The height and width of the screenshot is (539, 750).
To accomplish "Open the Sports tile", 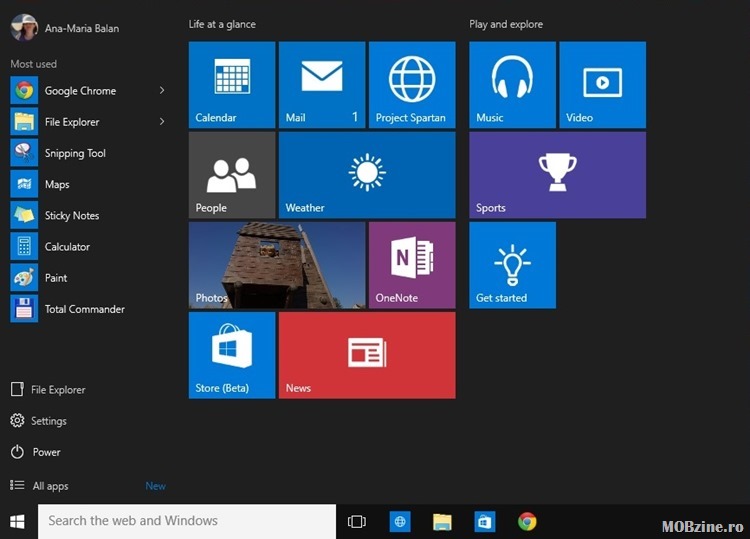I will coord(557,175).
